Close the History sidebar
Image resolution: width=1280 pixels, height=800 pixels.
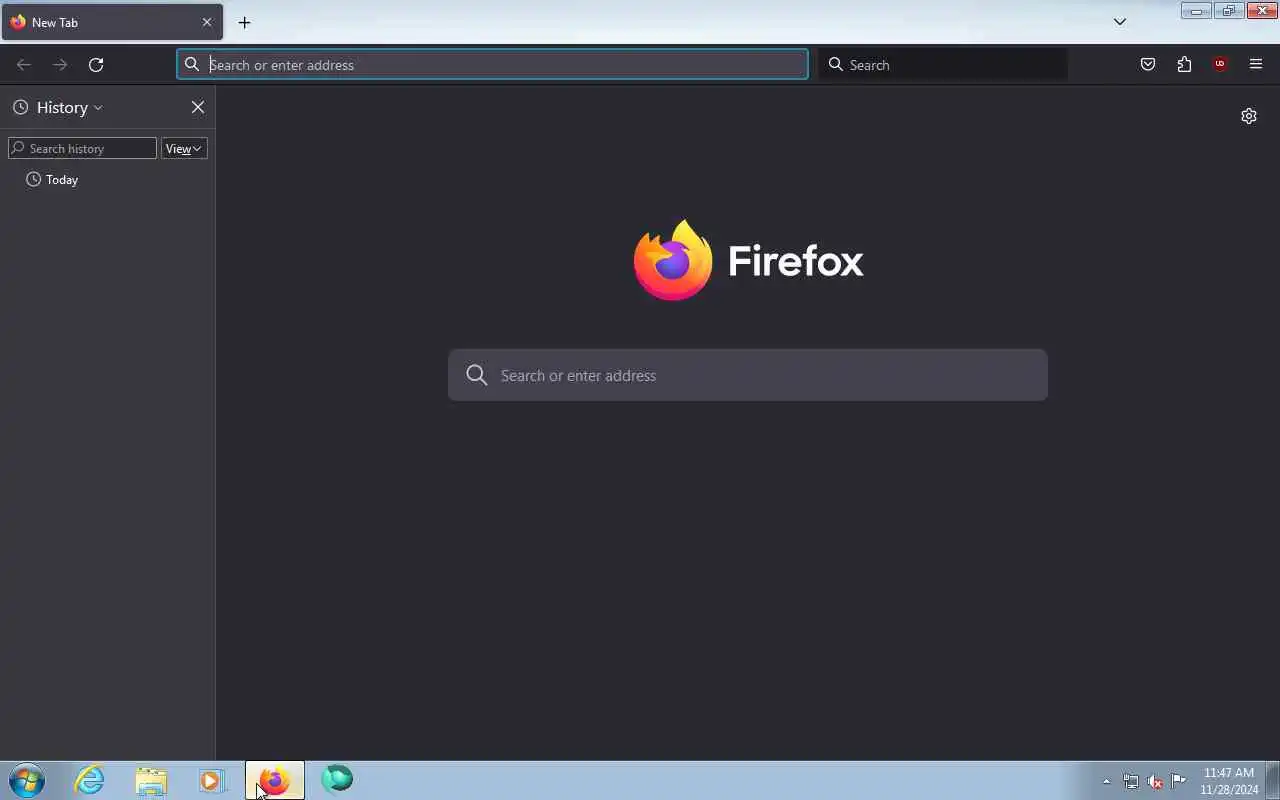[198, 107]
